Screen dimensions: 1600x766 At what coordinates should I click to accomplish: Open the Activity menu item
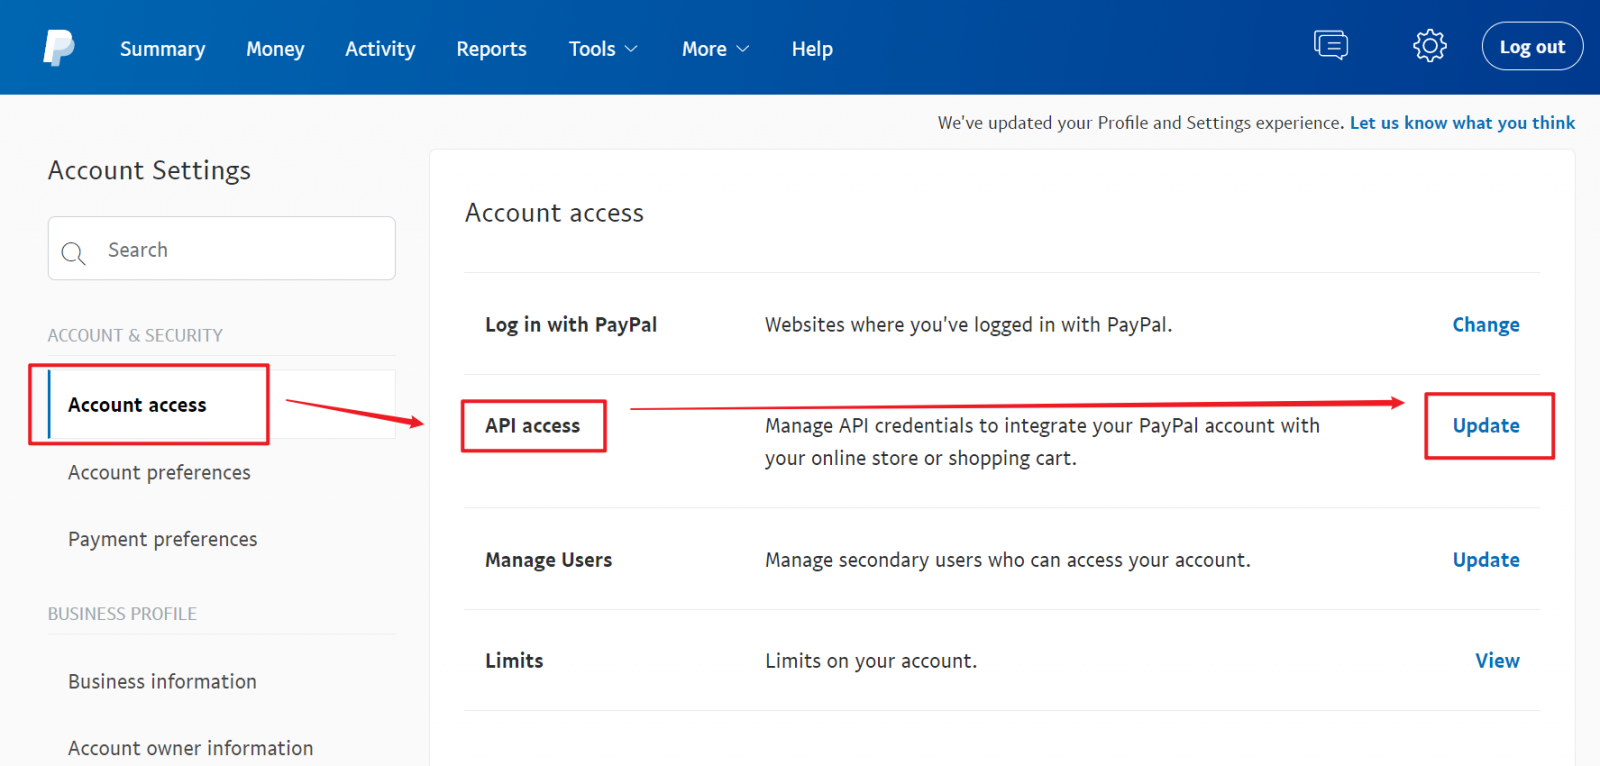click(380, 49)
